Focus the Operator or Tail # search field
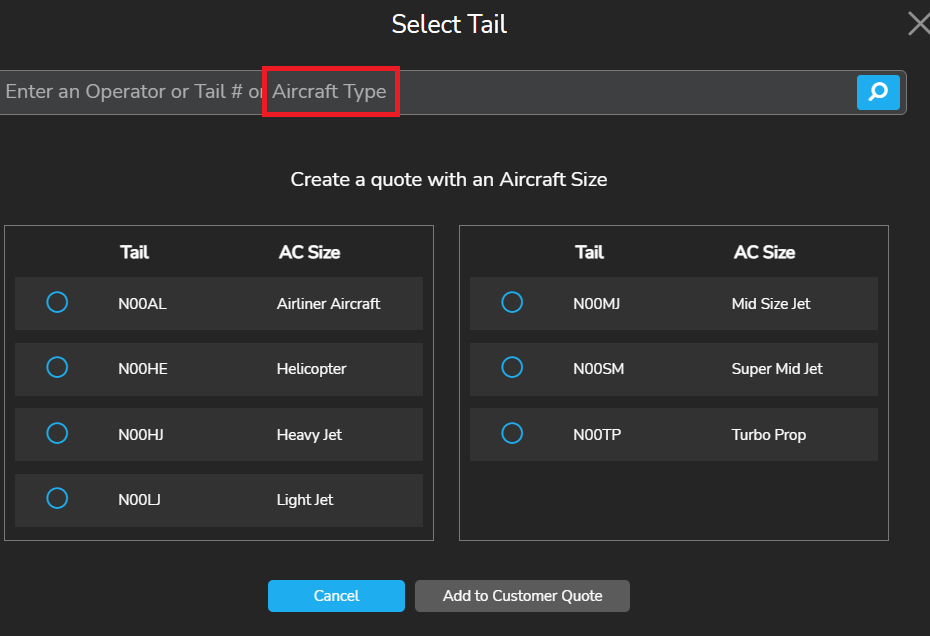The image size is (930, 636). coord(420,92)
